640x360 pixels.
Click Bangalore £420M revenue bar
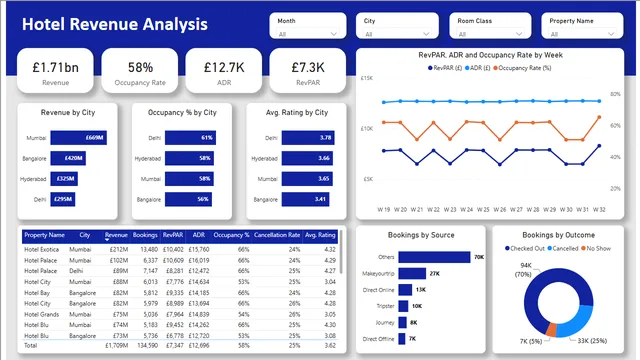(x=68, y=158)
